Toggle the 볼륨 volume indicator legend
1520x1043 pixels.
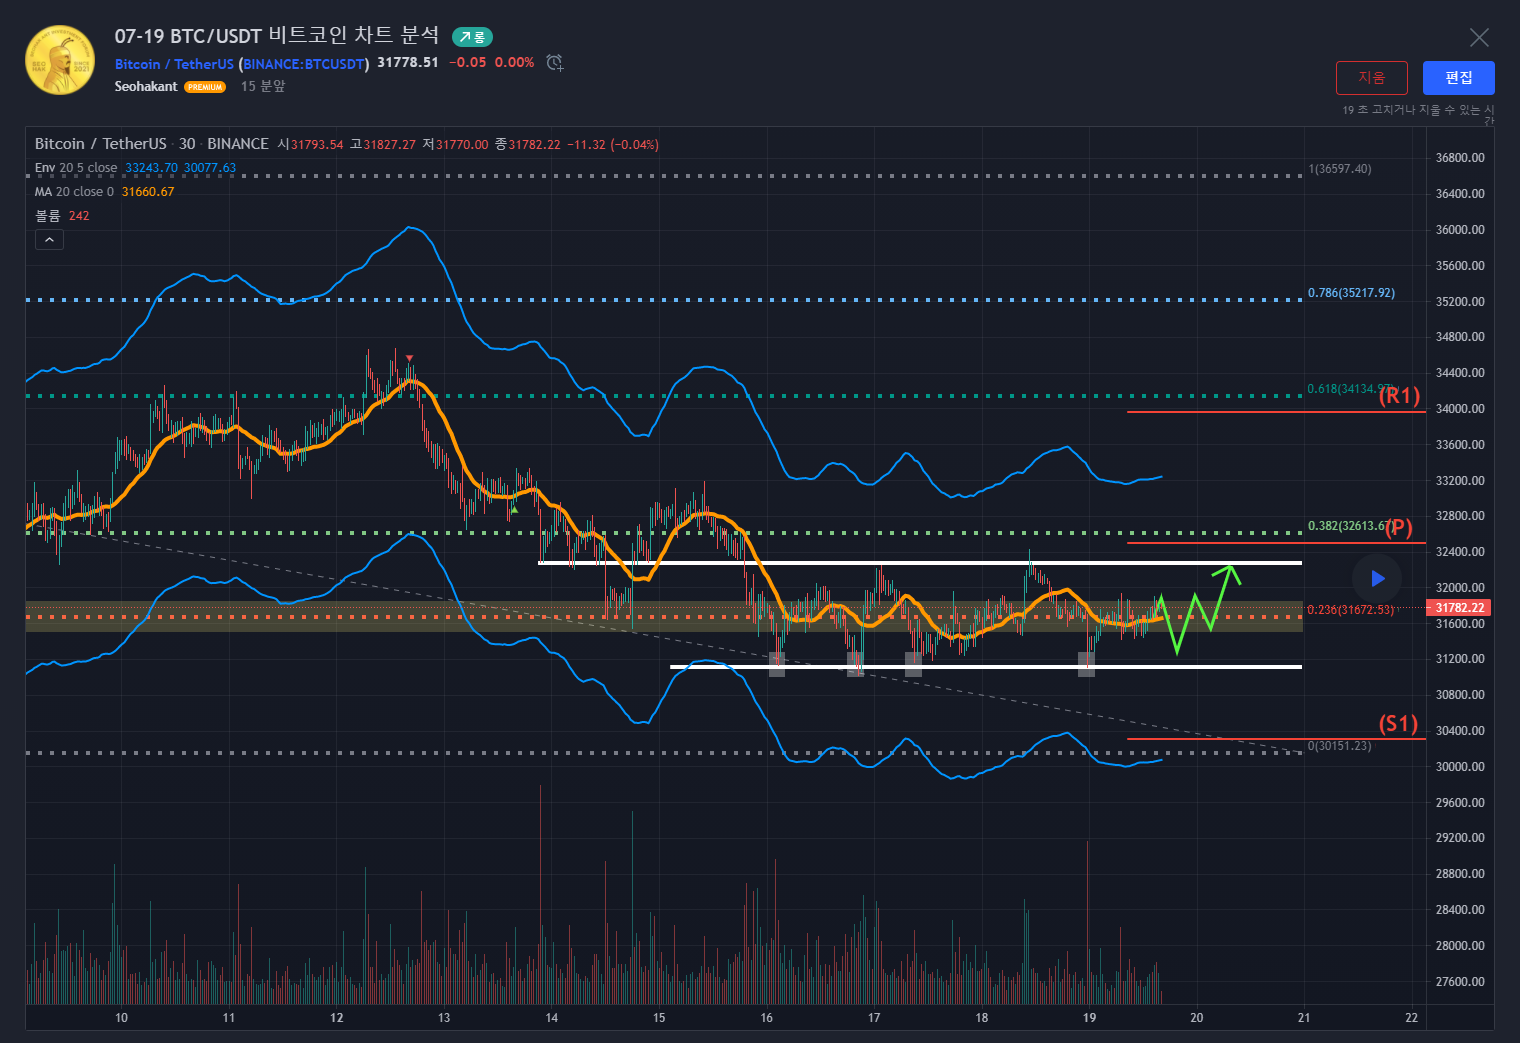[48, 216]
